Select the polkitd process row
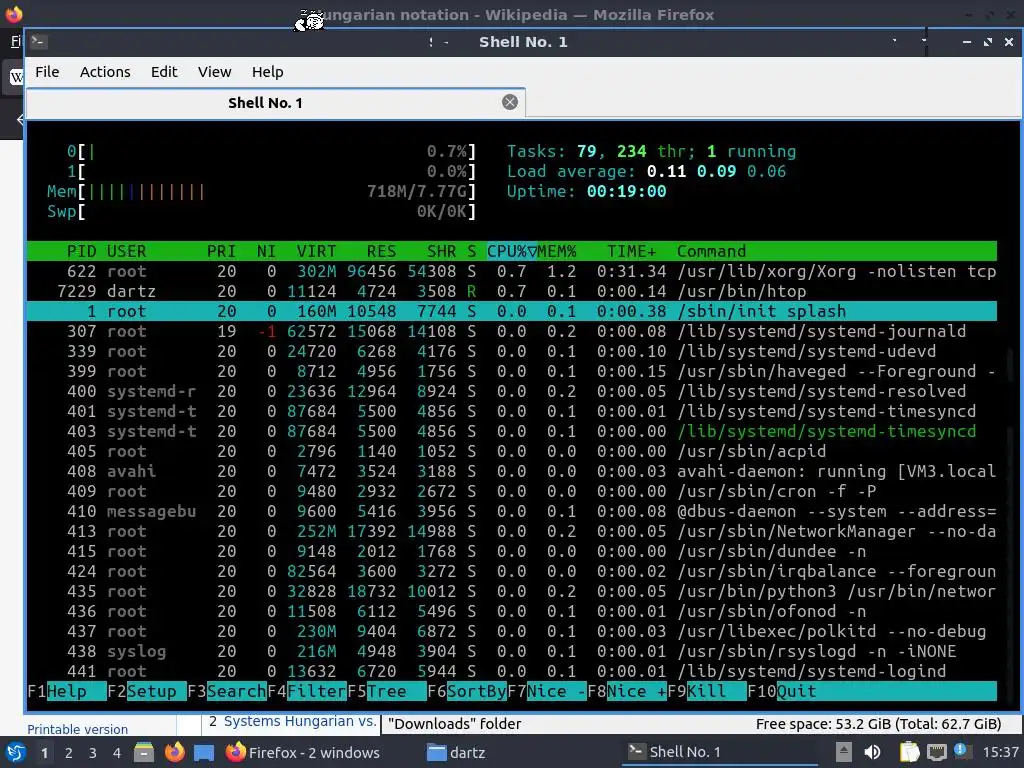1024x768 pixels. [512, 631]
